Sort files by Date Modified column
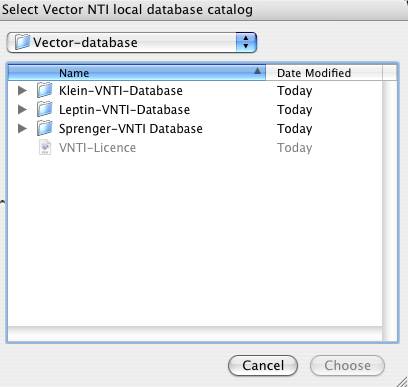 (x=324, y=73)
